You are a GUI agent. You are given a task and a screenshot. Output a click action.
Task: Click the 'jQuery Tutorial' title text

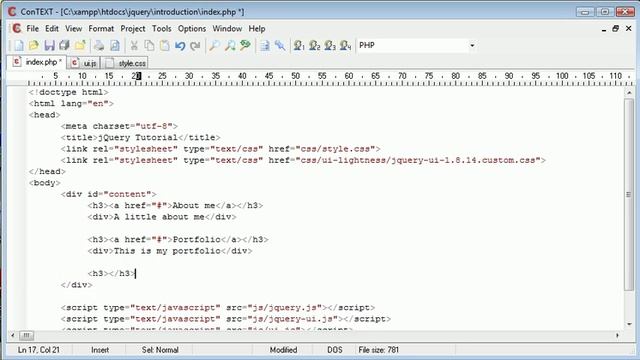click(138, 138)
